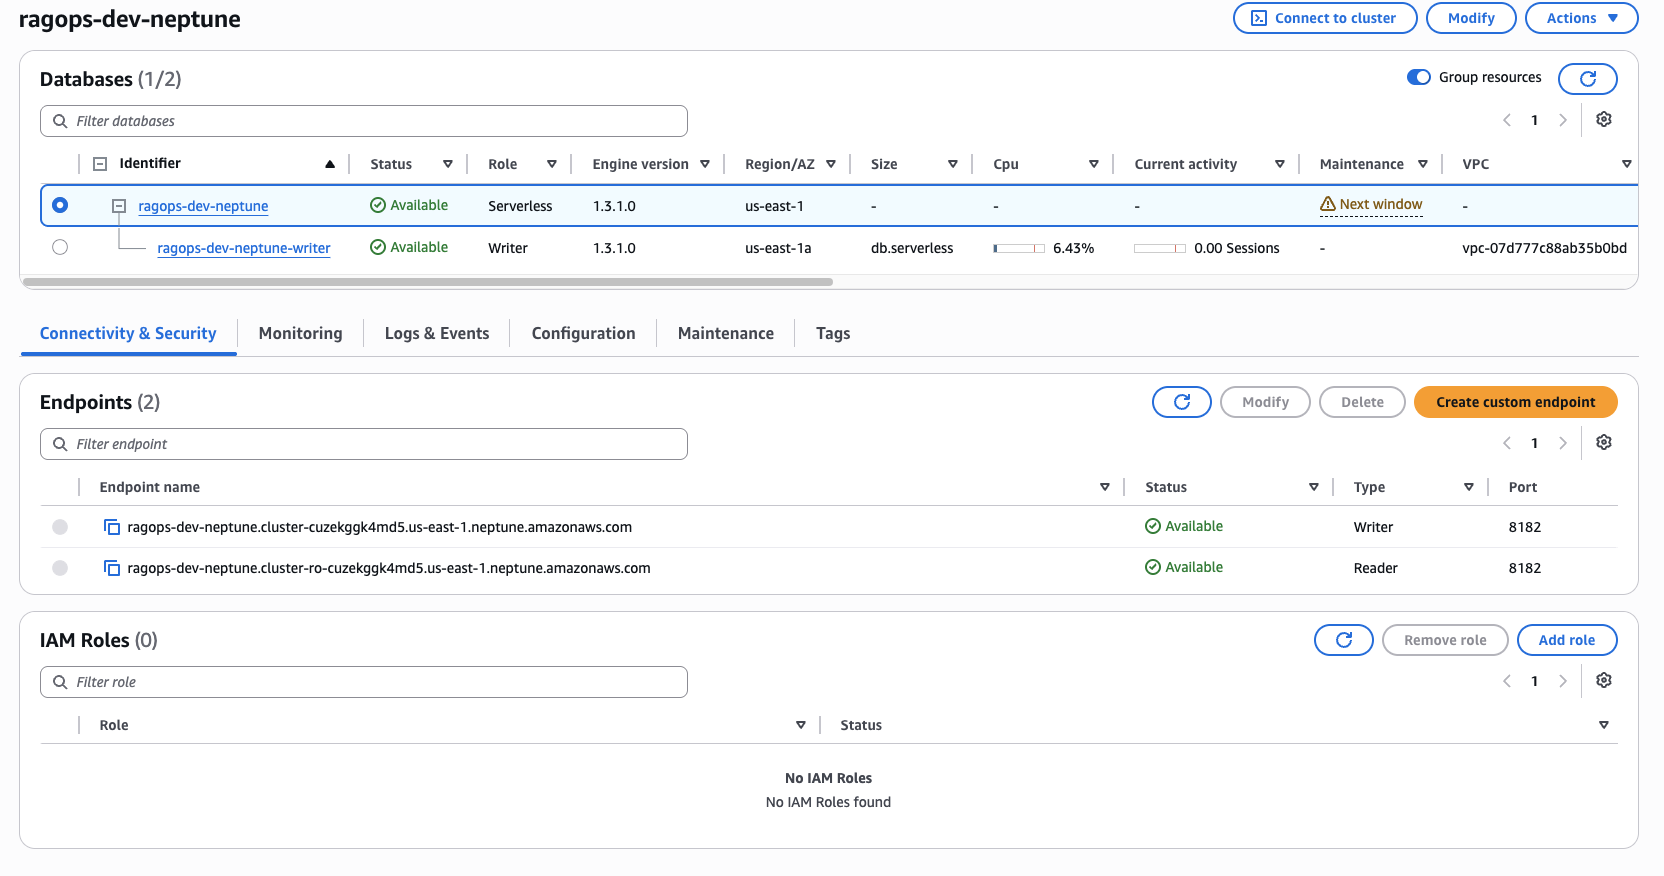Click the 6.43% Cpu usage bar
The width and height of the screenshot is (1664, 876).
[1019, 248]
